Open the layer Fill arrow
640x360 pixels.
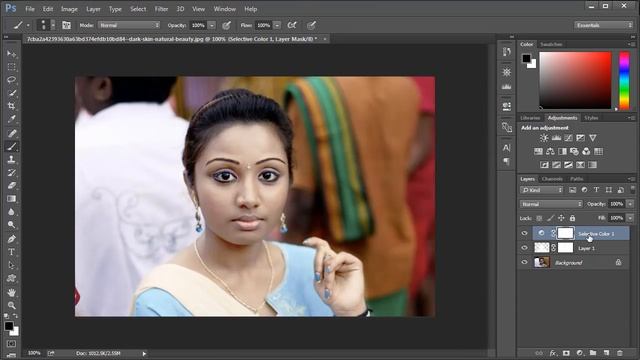pyautogui.click(x=630, y=218)
